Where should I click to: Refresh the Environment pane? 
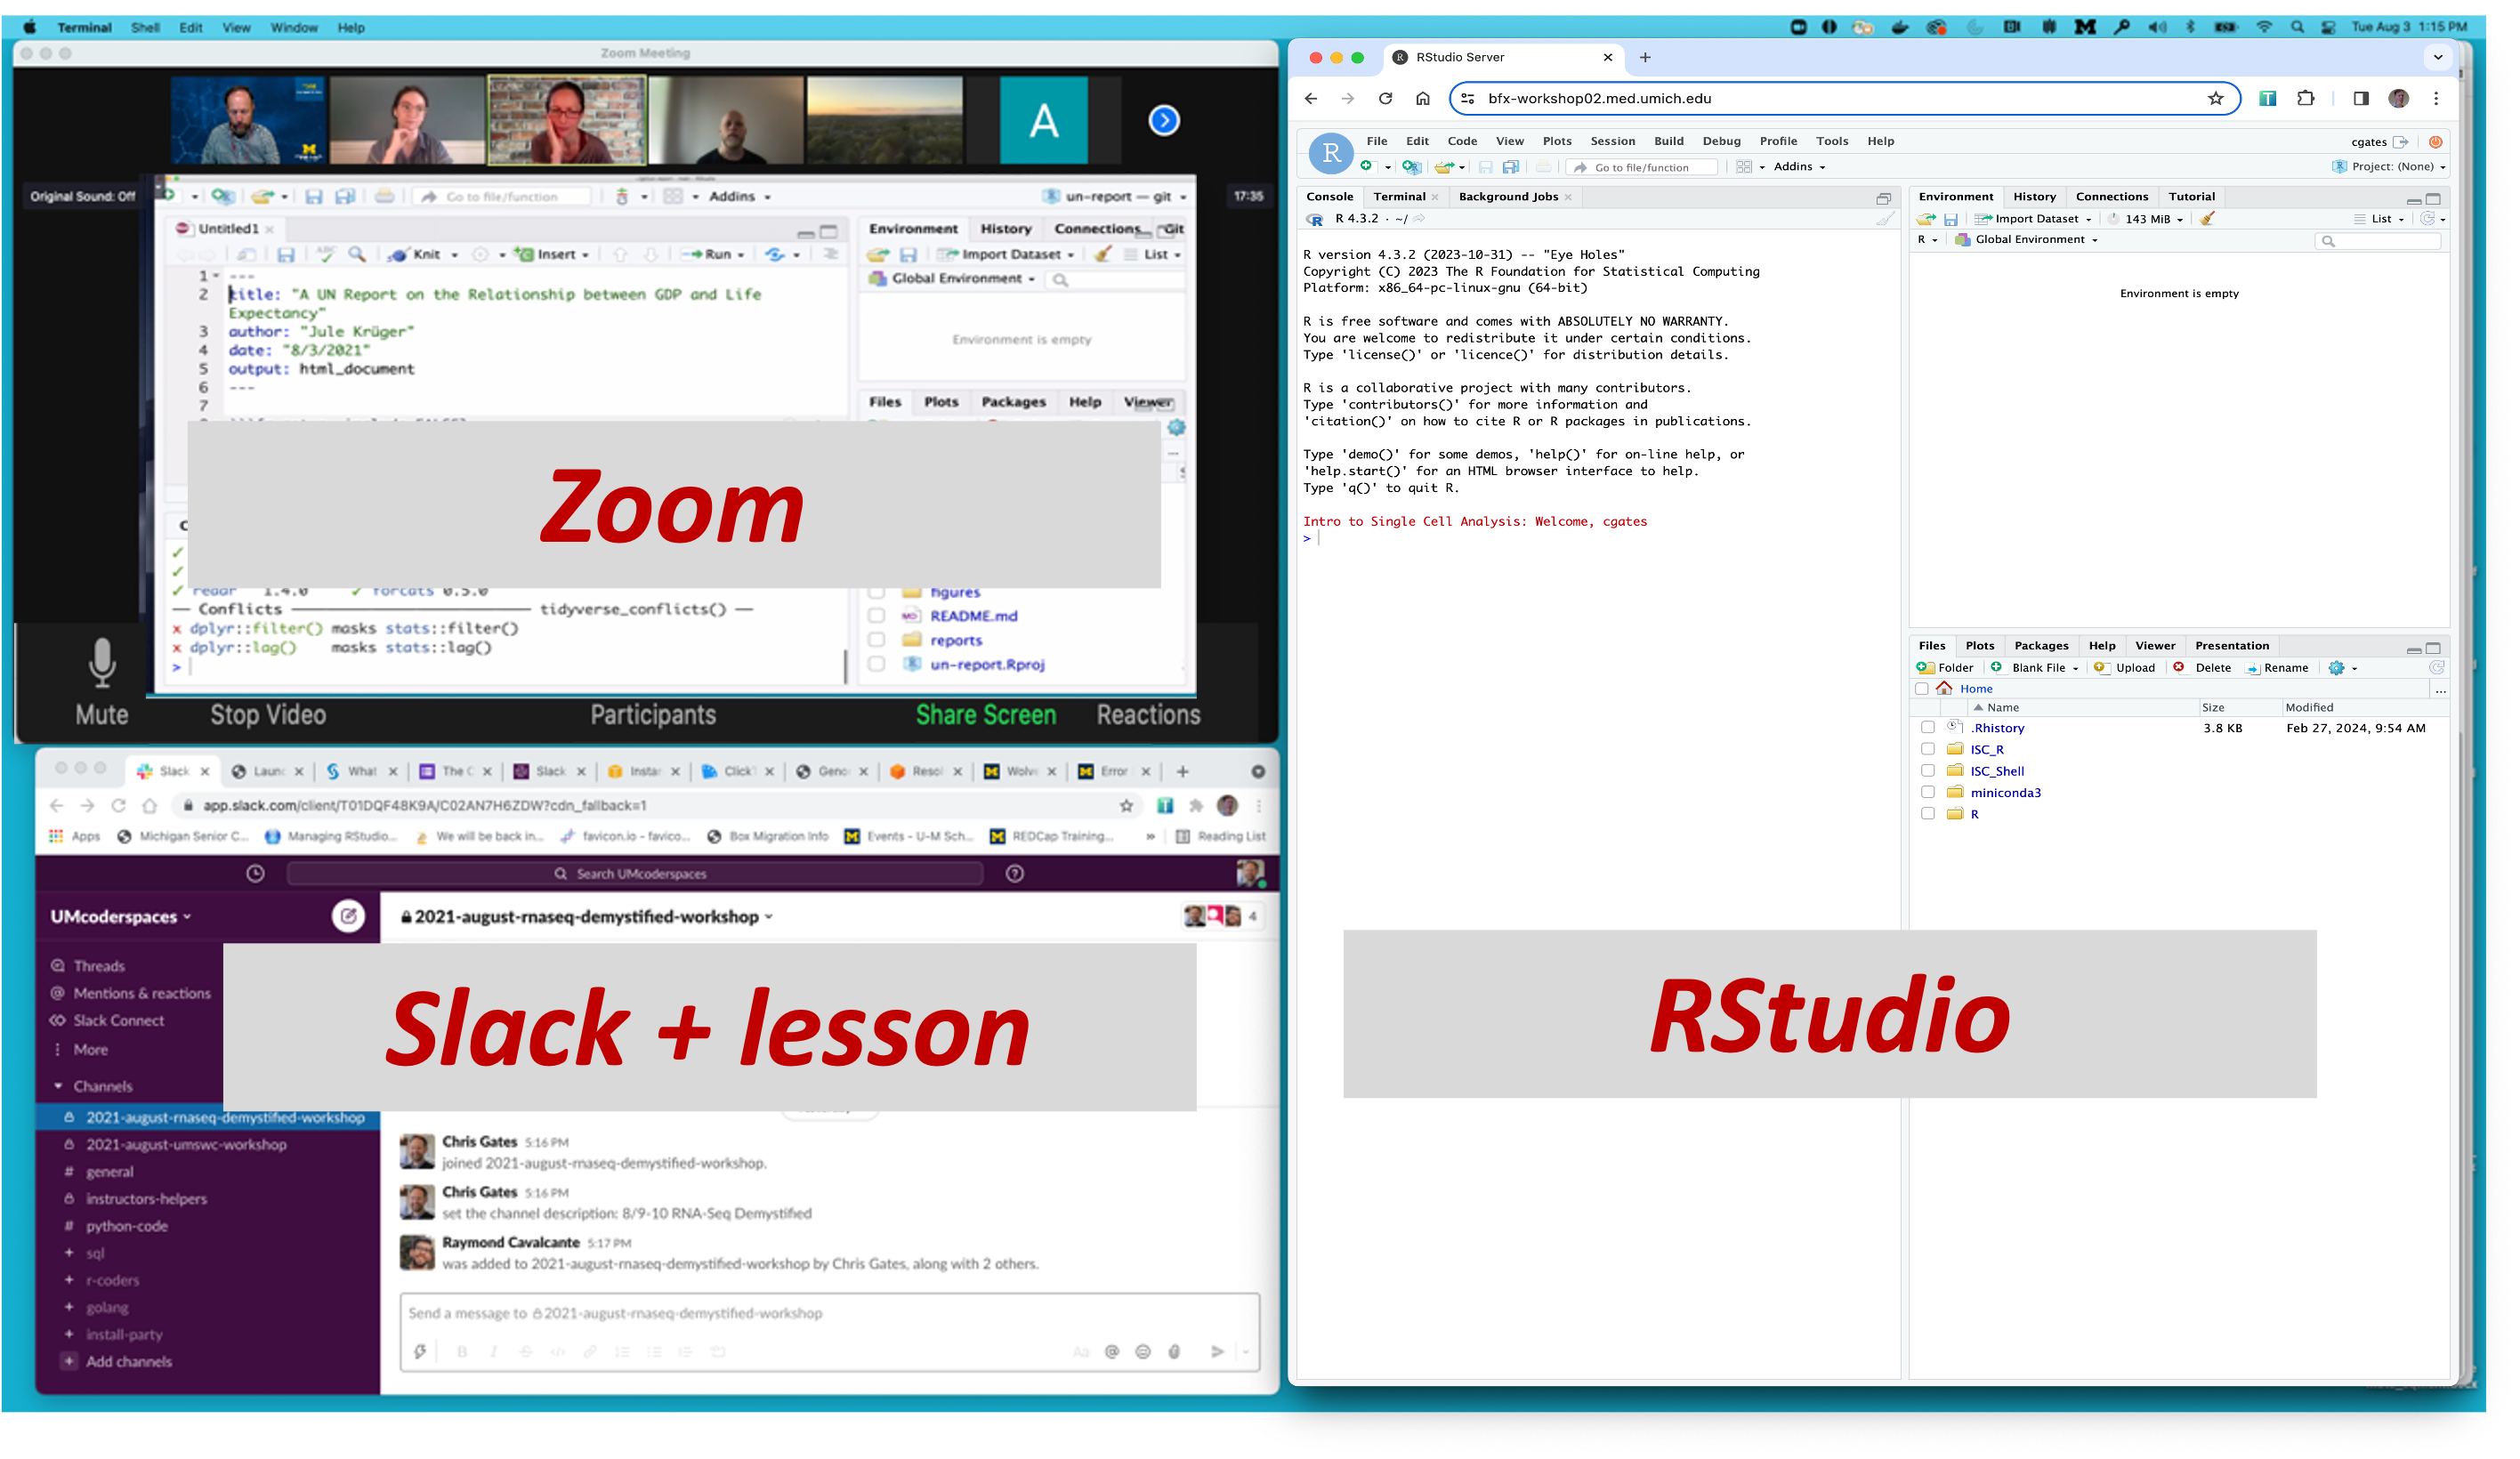click(x=2427, y=219)
